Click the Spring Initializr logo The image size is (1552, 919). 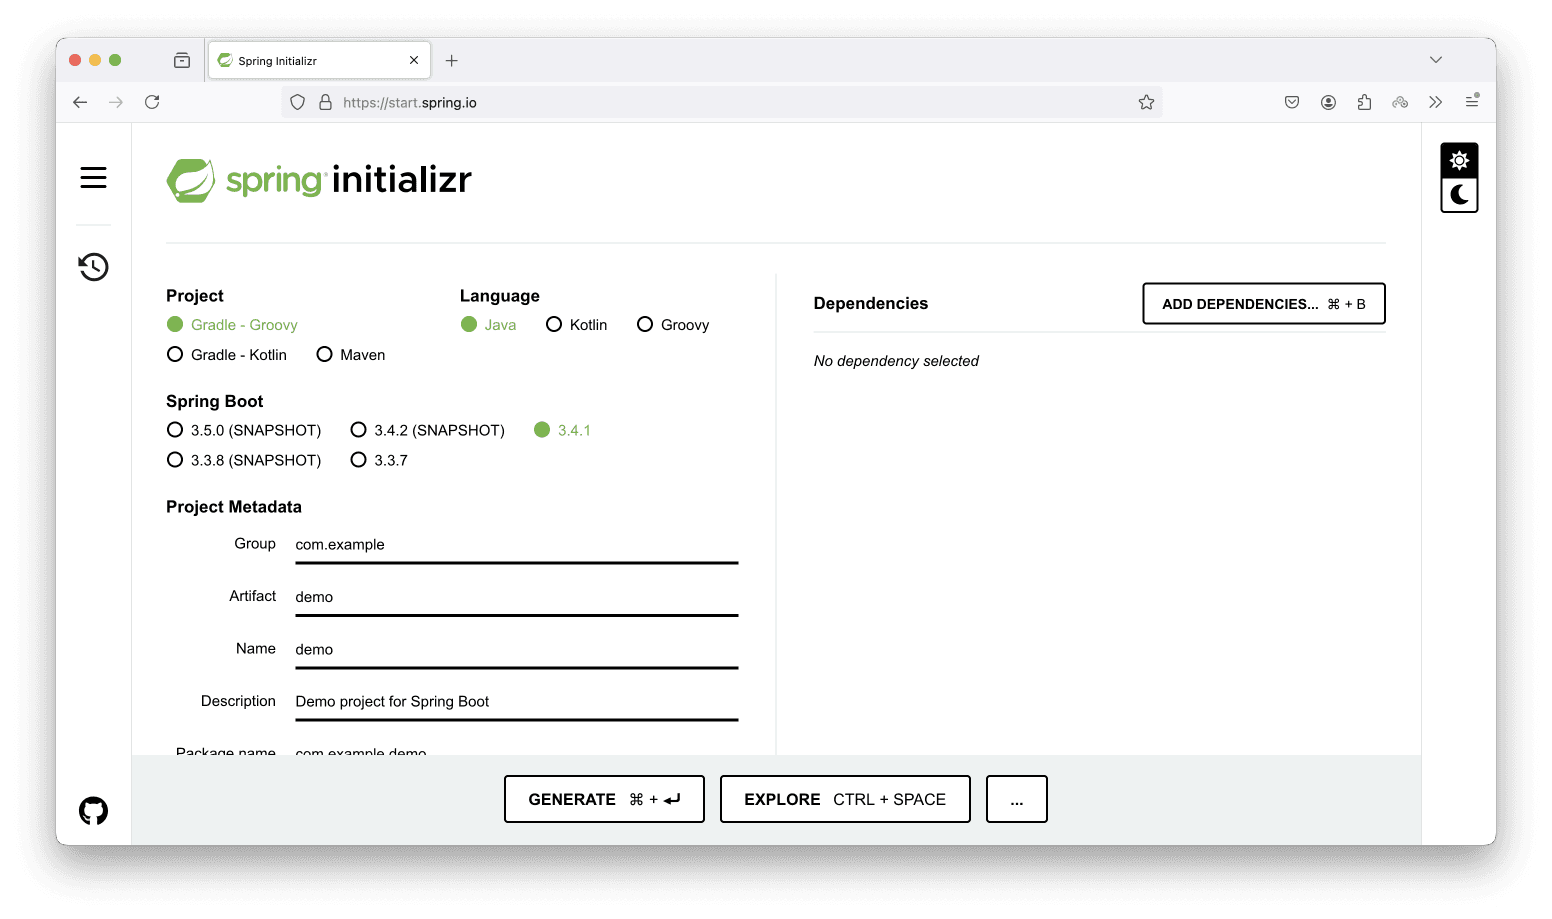coord(319,180)
